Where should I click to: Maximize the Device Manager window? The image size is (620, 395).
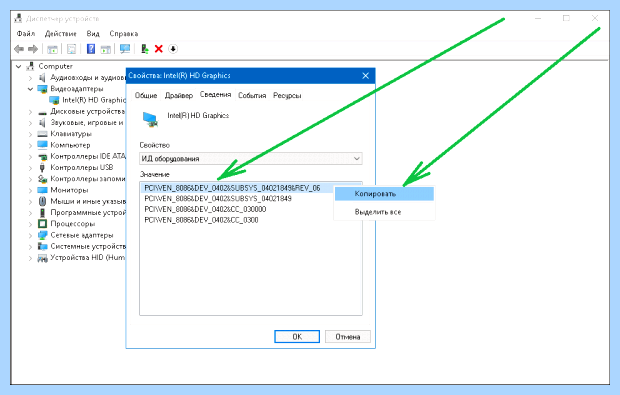click(x=566, y=18)
